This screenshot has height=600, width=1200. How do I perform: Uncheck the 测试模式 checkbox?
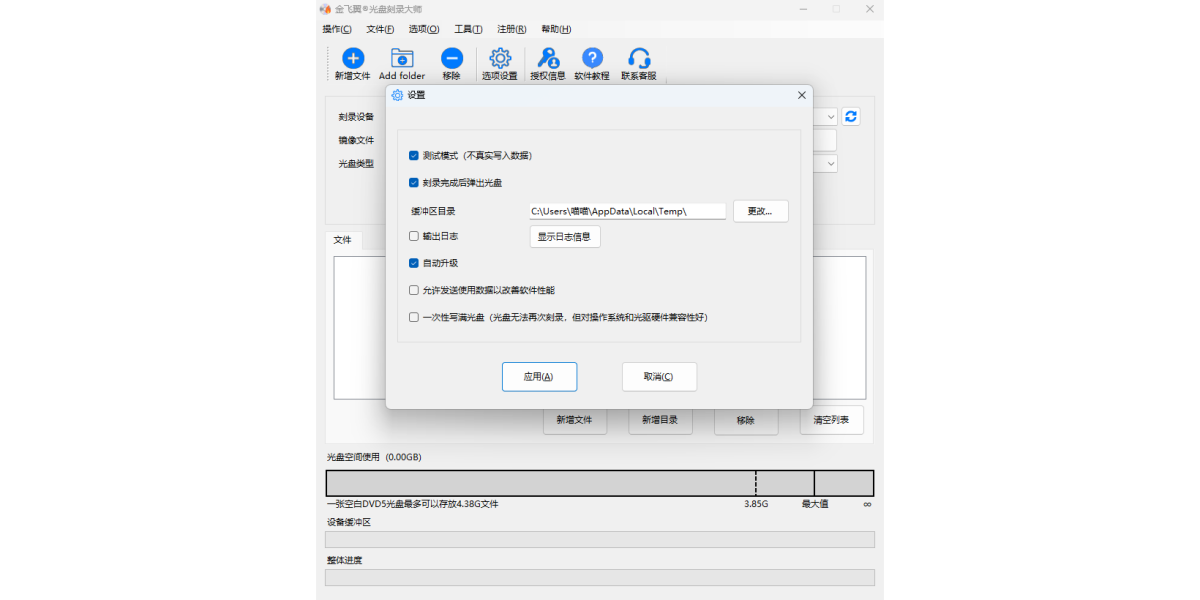(414, 156)
